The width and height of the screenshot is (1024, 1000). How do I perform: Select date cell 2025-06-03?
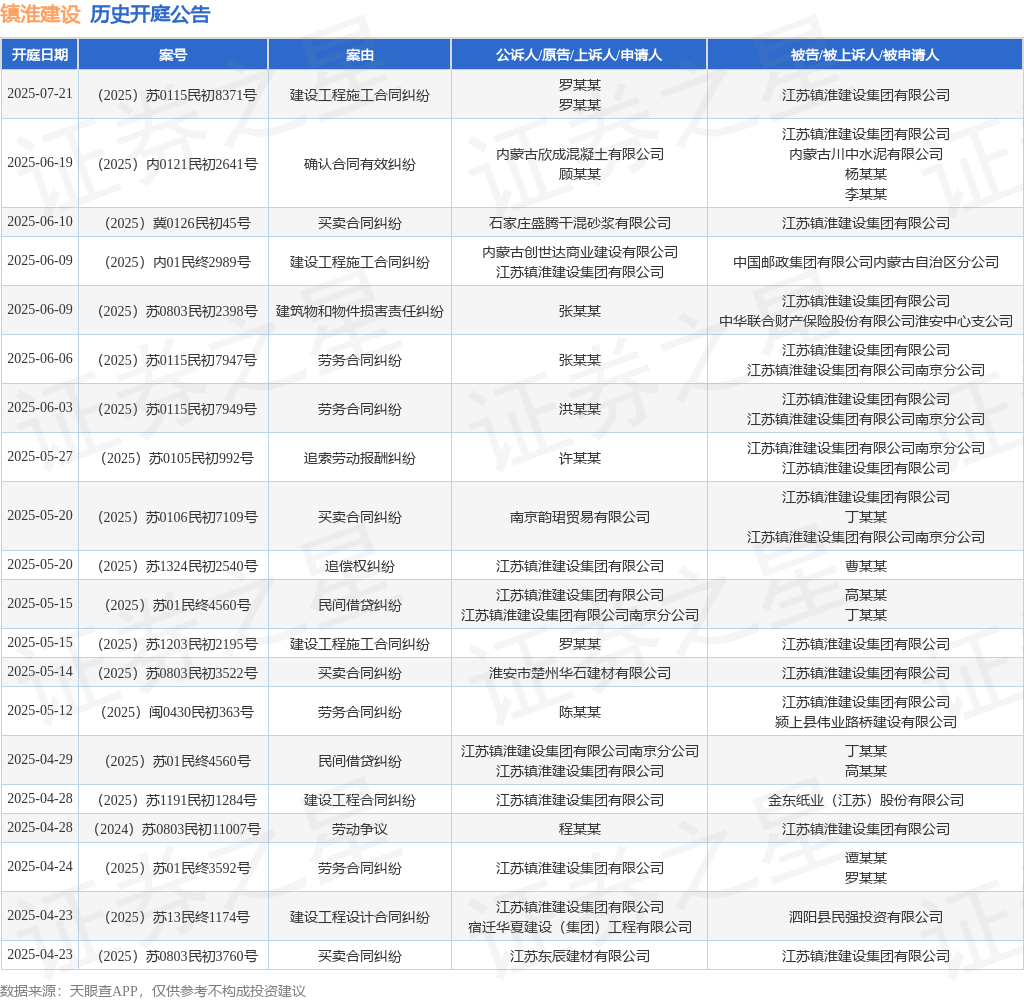40,408
